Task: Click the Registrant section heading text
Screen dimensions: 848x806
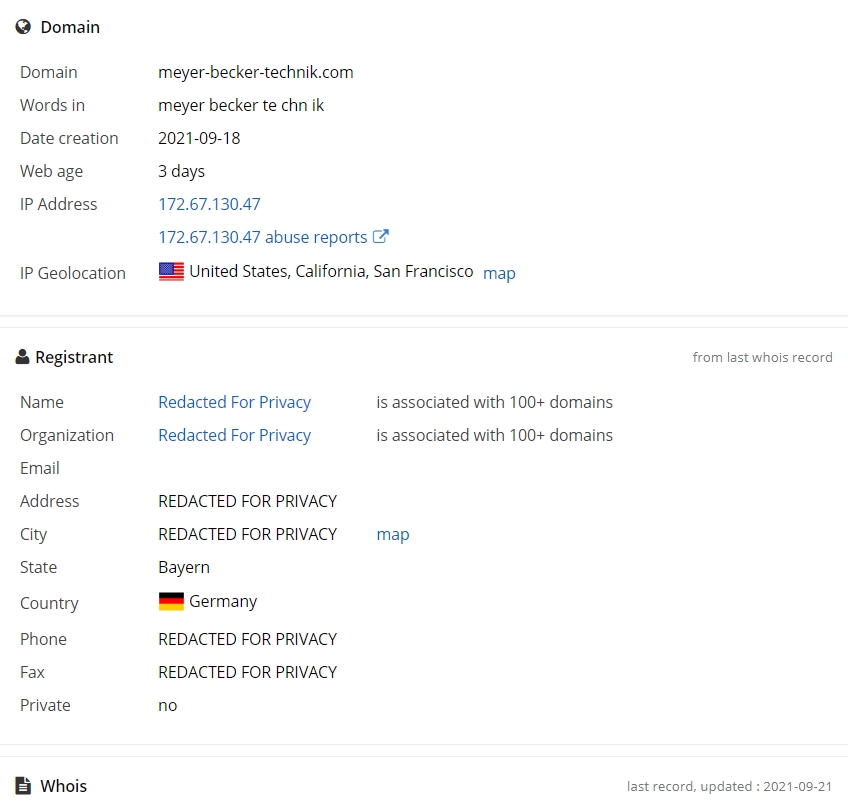Action: click(x=74, y=357)
